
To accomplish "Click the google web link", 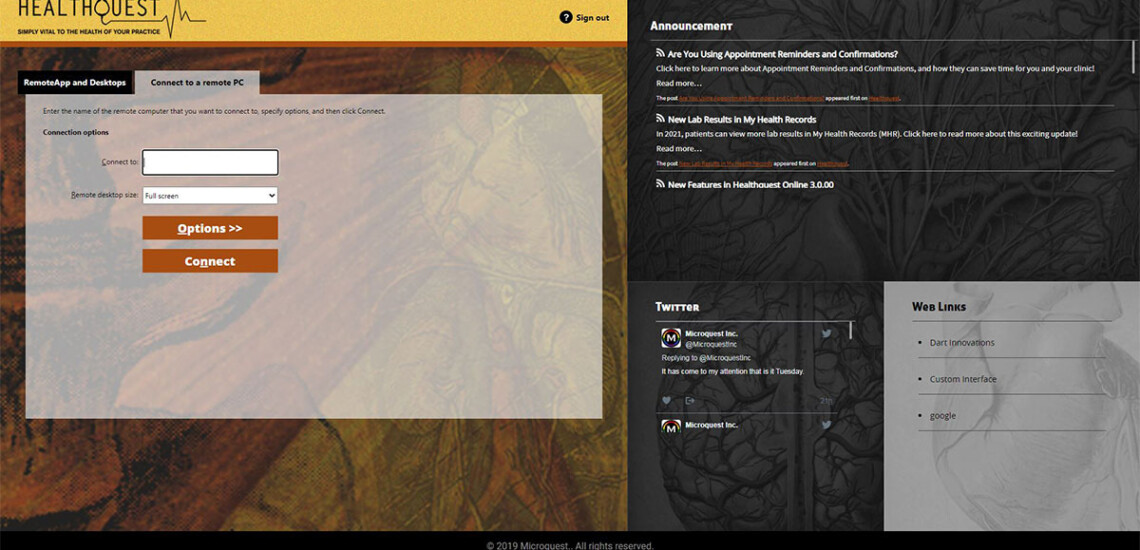I will coord(942,415).
